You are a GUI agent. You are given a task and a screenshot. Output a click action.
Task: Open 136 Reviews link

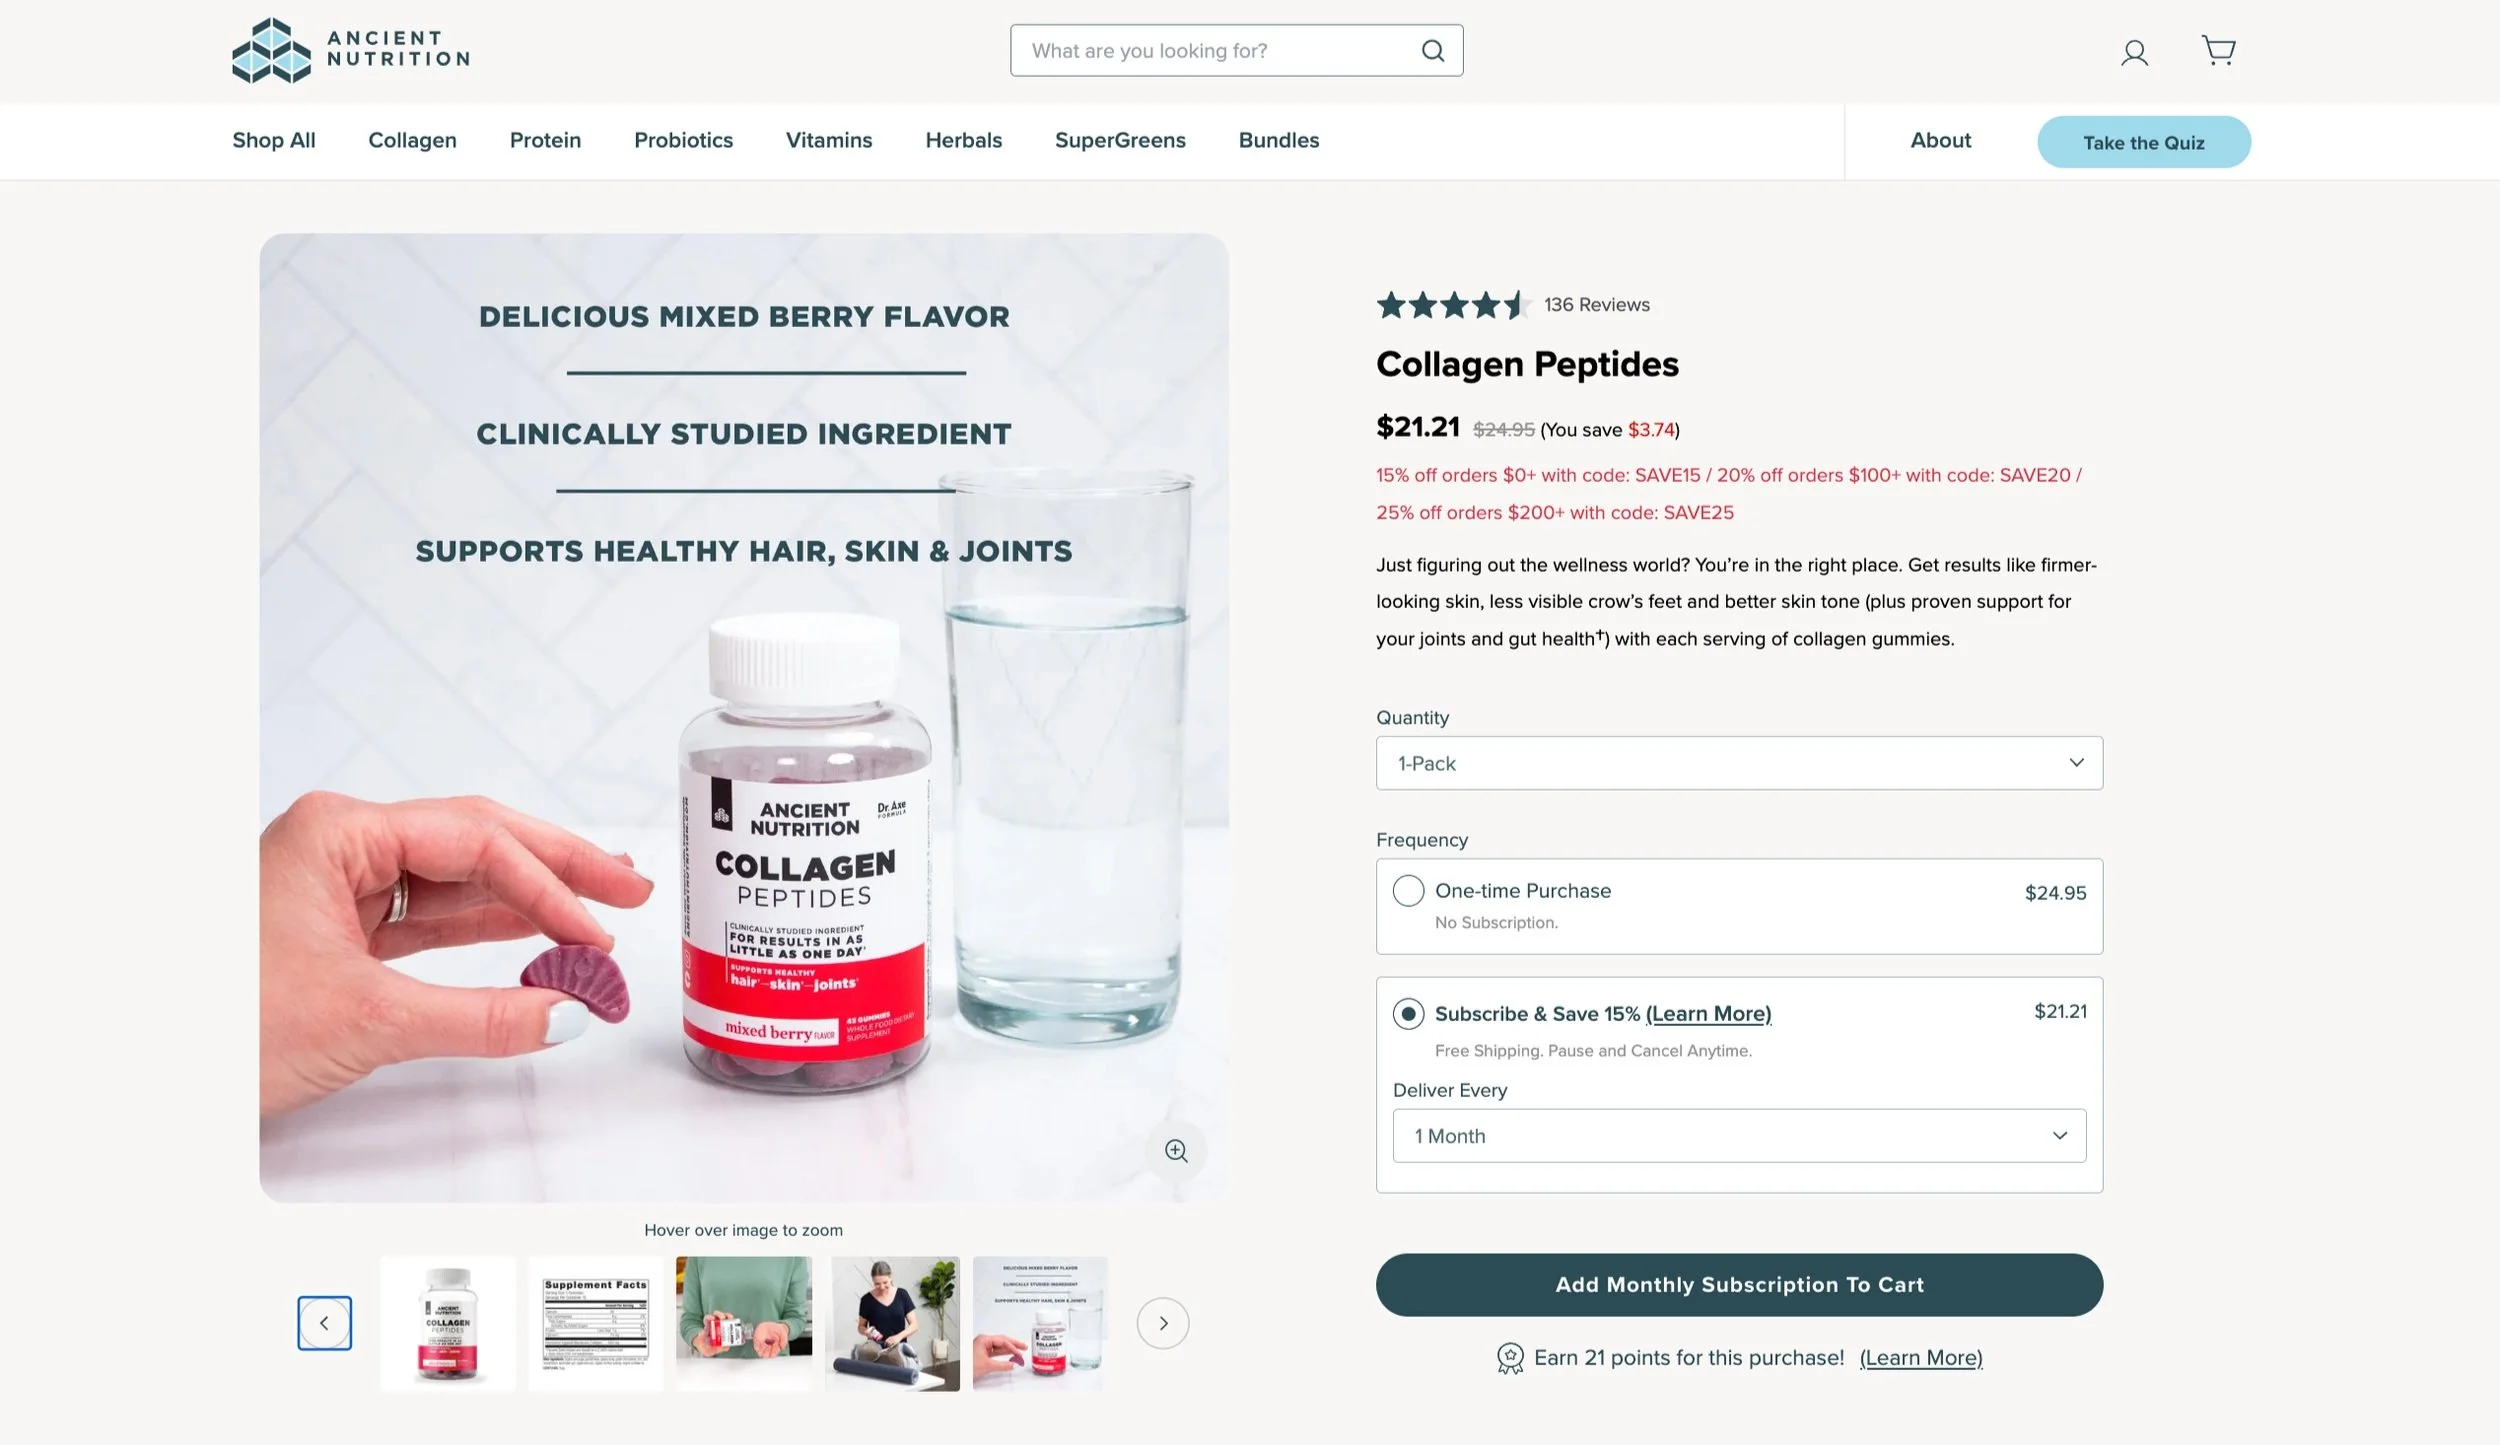tap(1596, 305)
